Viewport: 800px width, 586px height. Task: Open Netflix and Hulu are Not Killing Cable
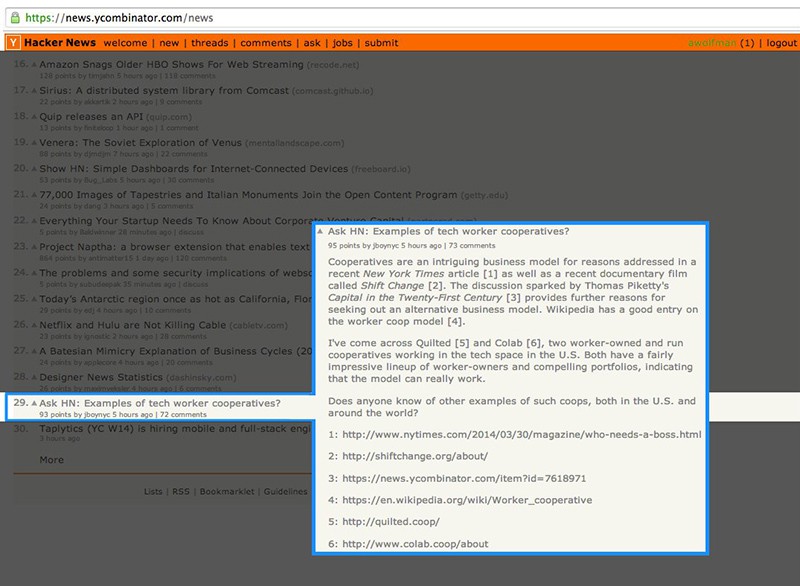(132, 325)
